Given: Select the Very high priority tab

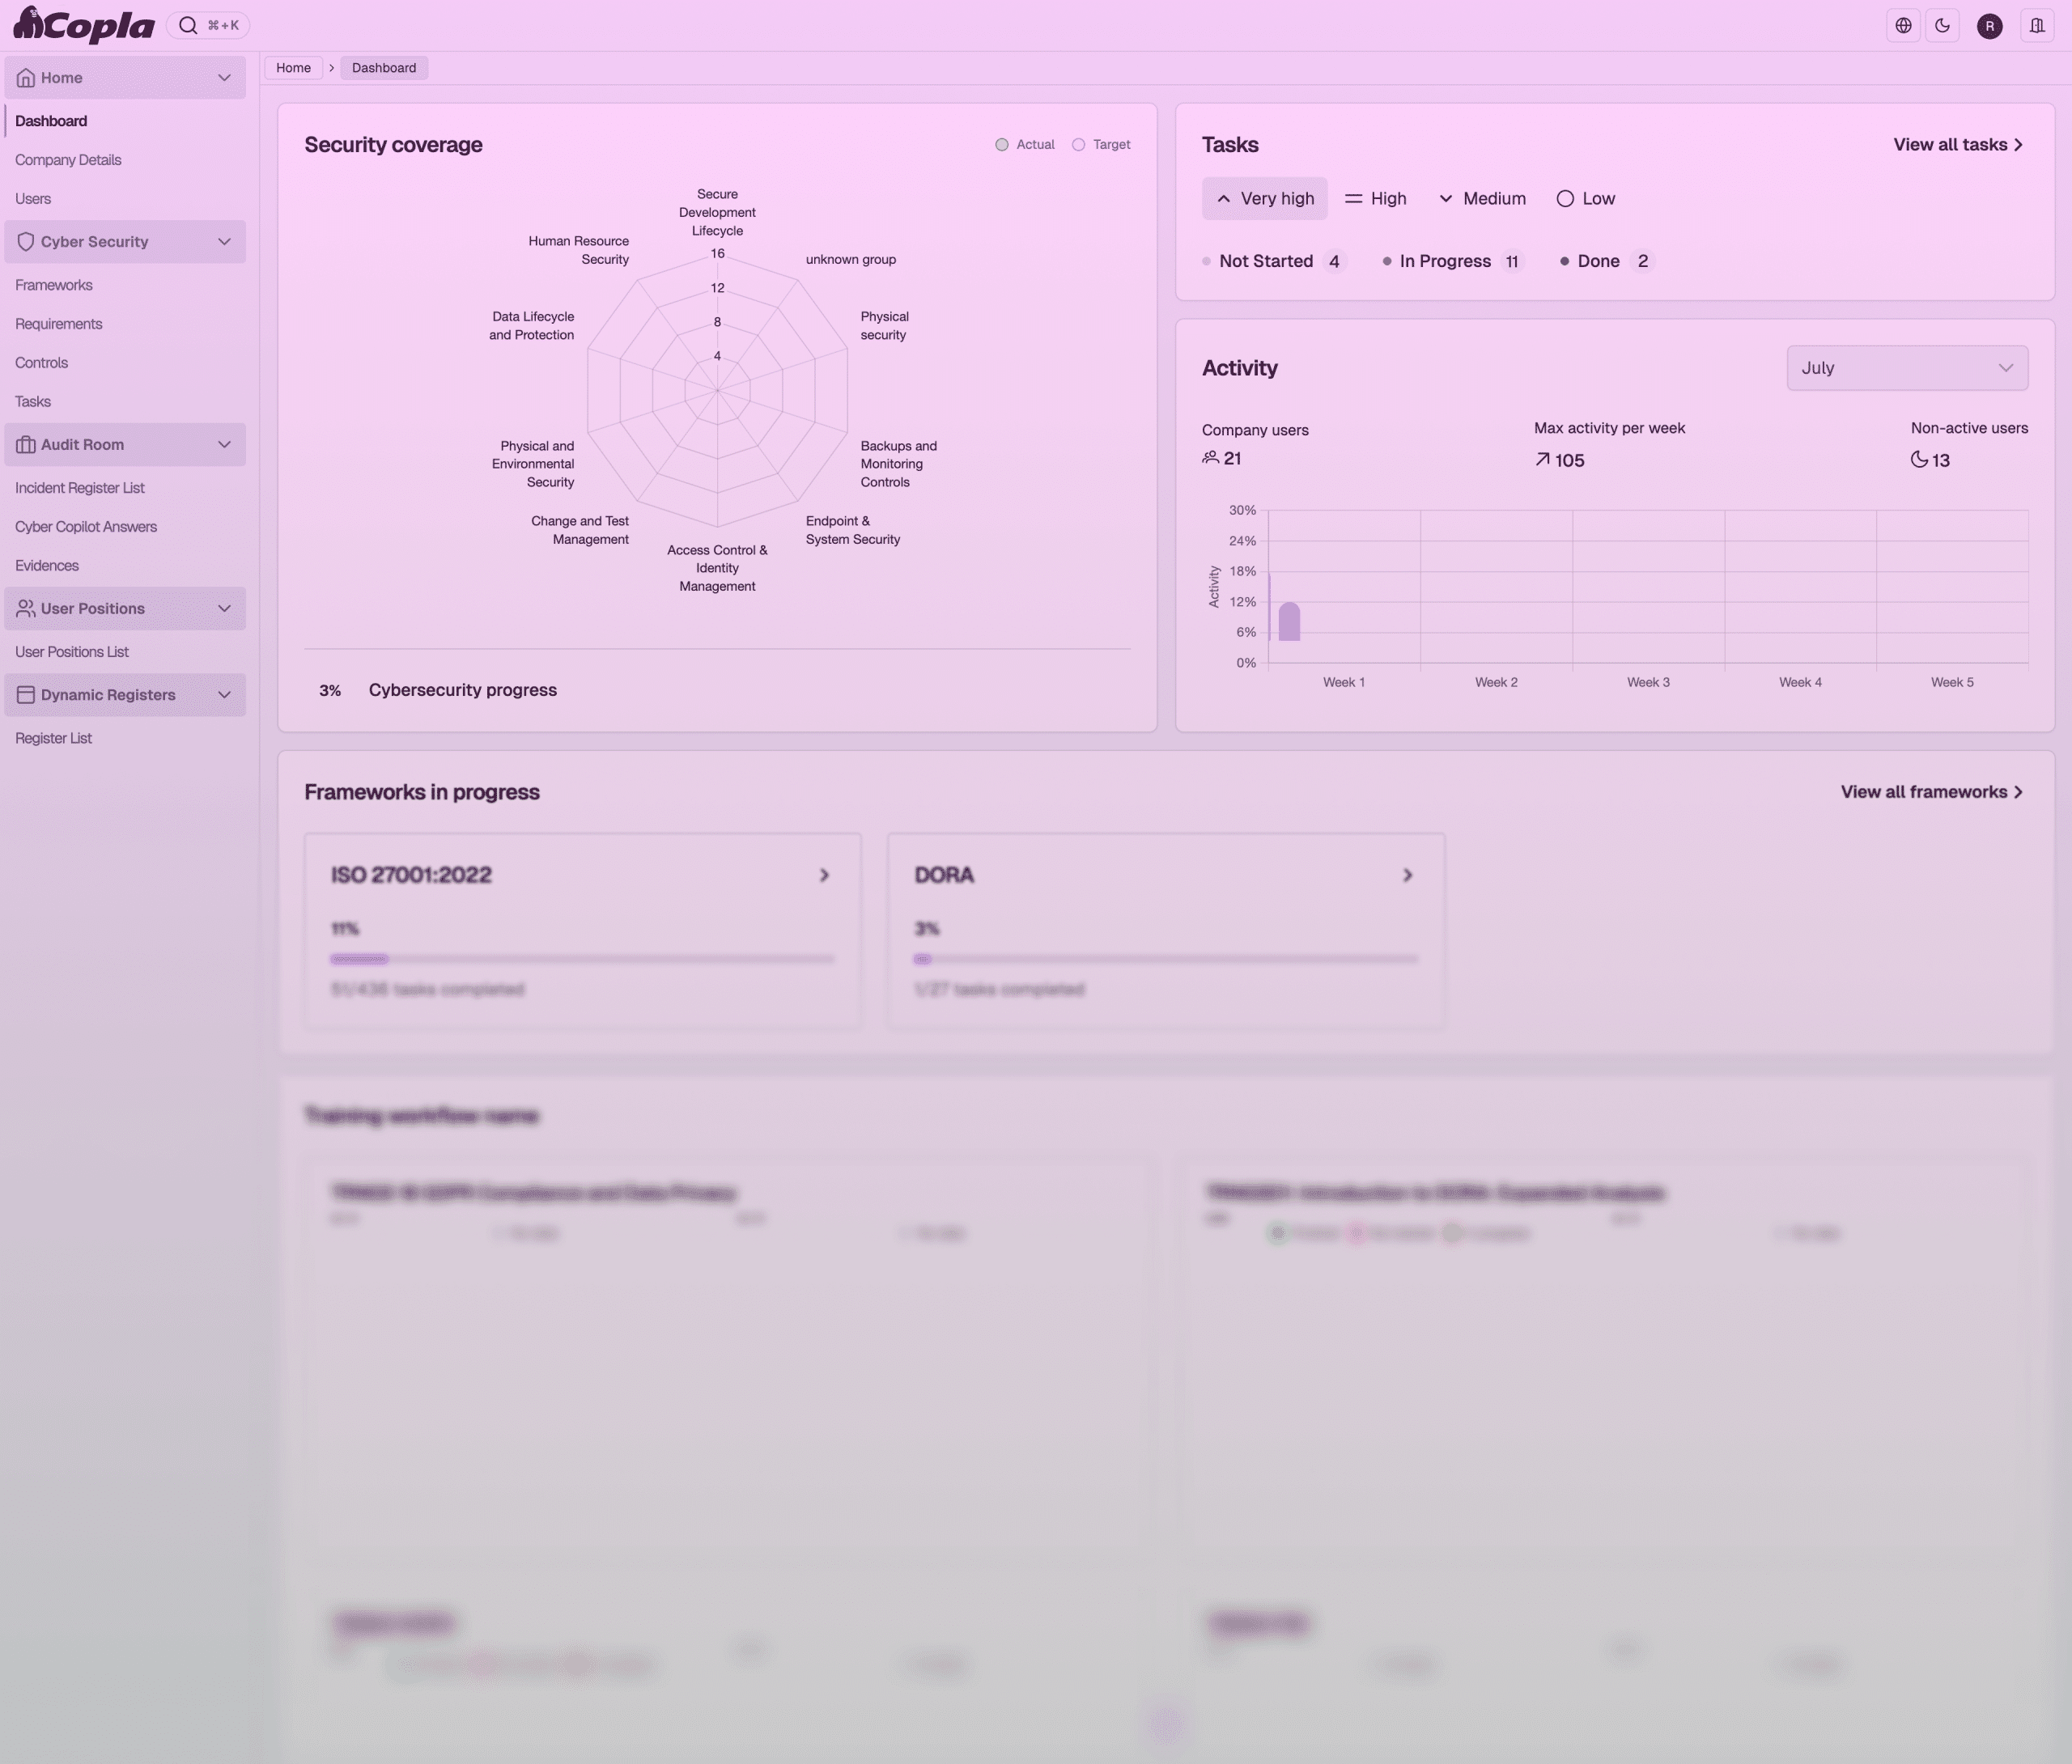Looking at the screenshot, I should (1264, 199).
